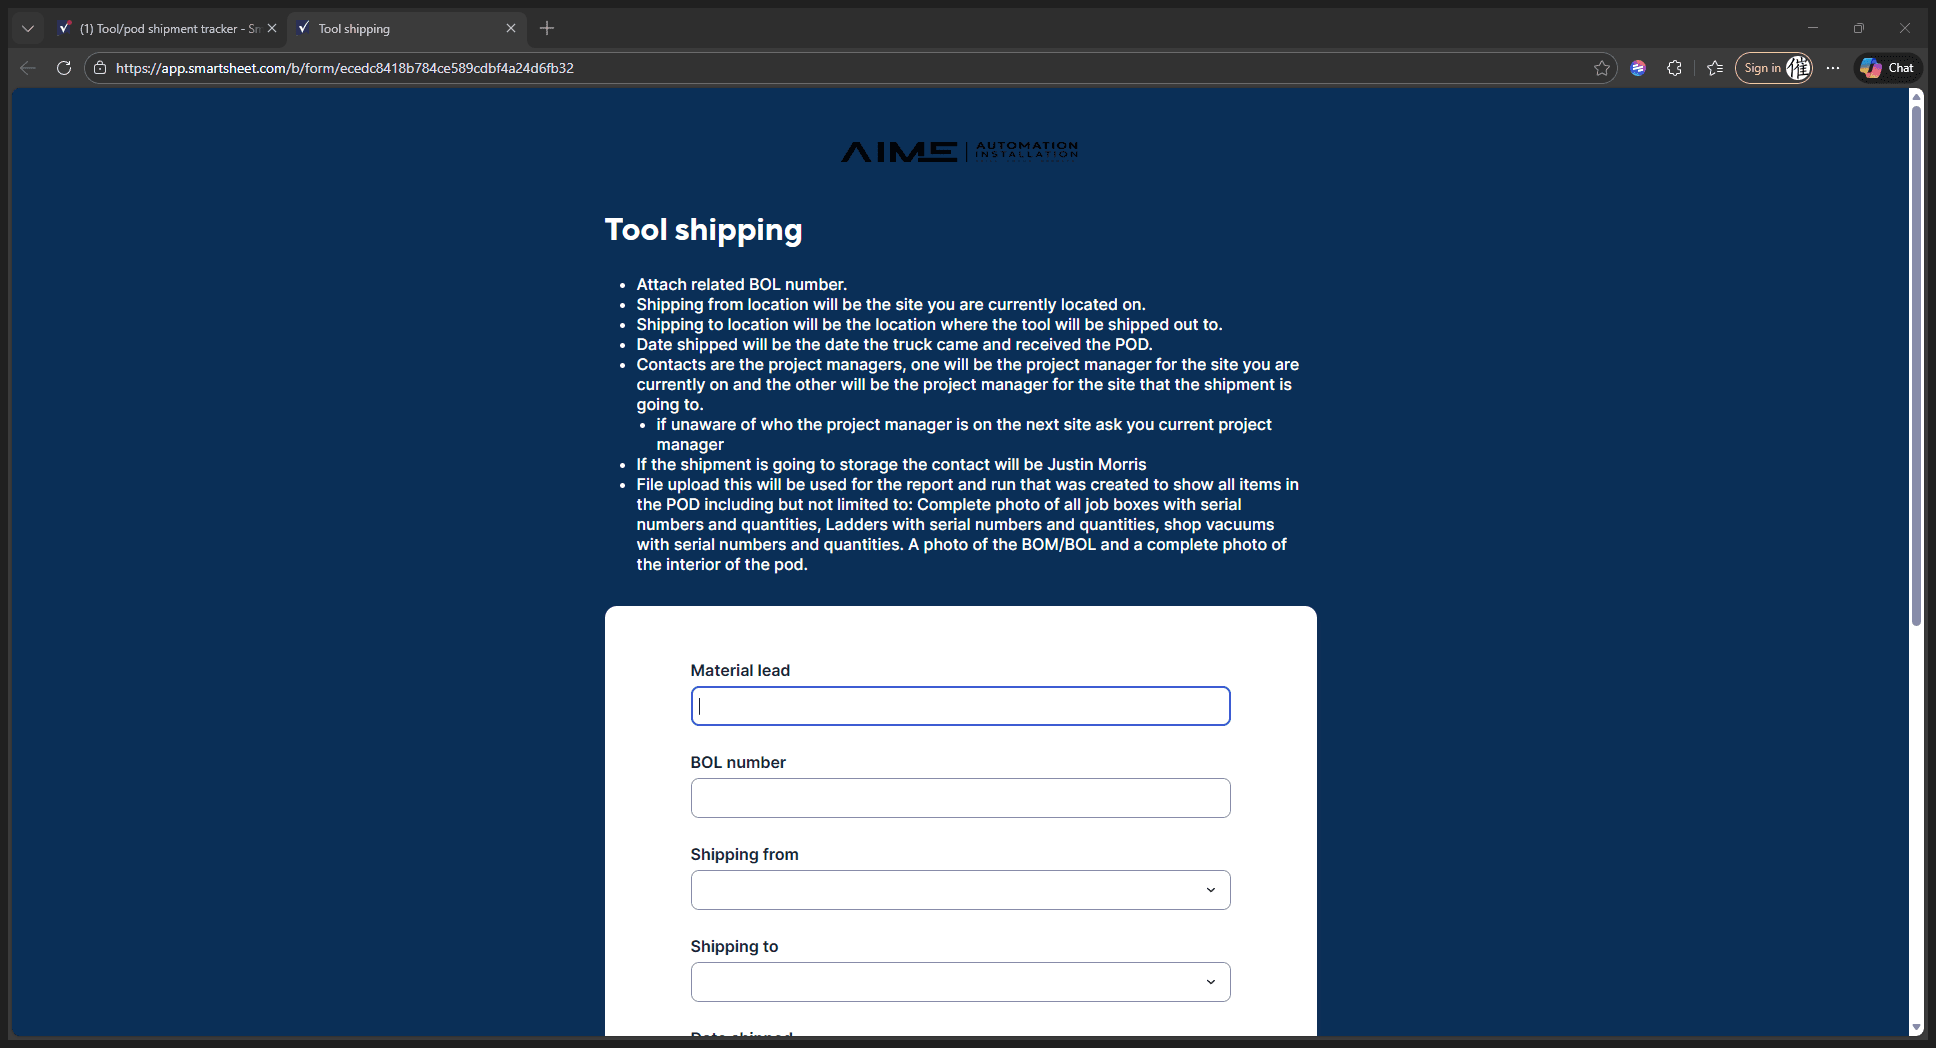Switch to Tool/pod shipment tracker tab
Viewport: 1936px width, 1048px height.
(x=168, y=29)
